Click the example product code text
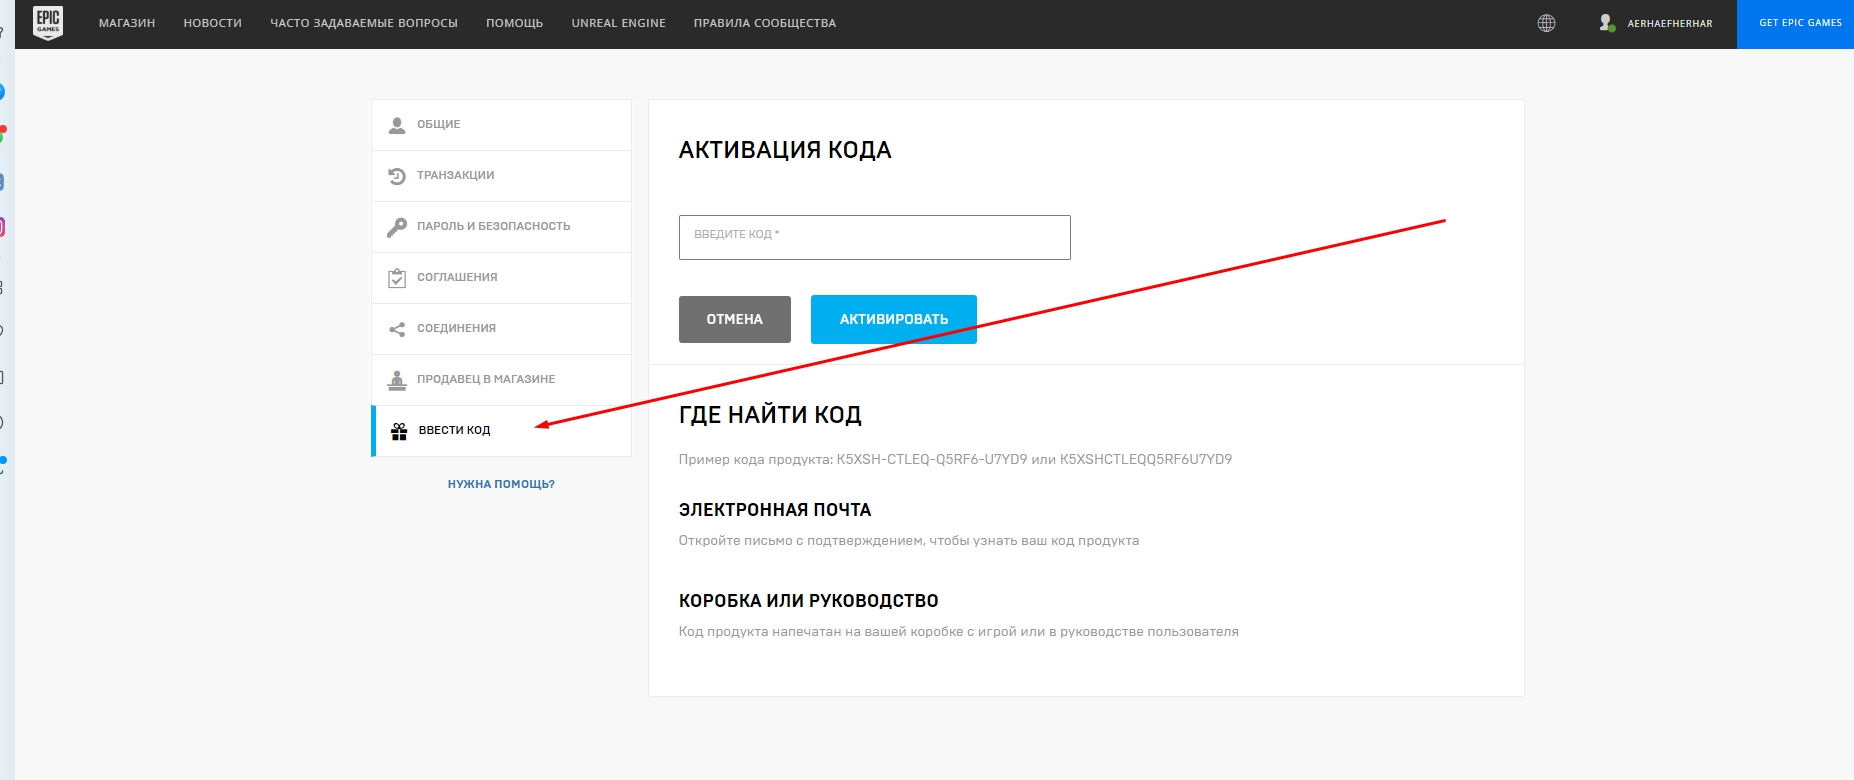 tap(955, 459)
